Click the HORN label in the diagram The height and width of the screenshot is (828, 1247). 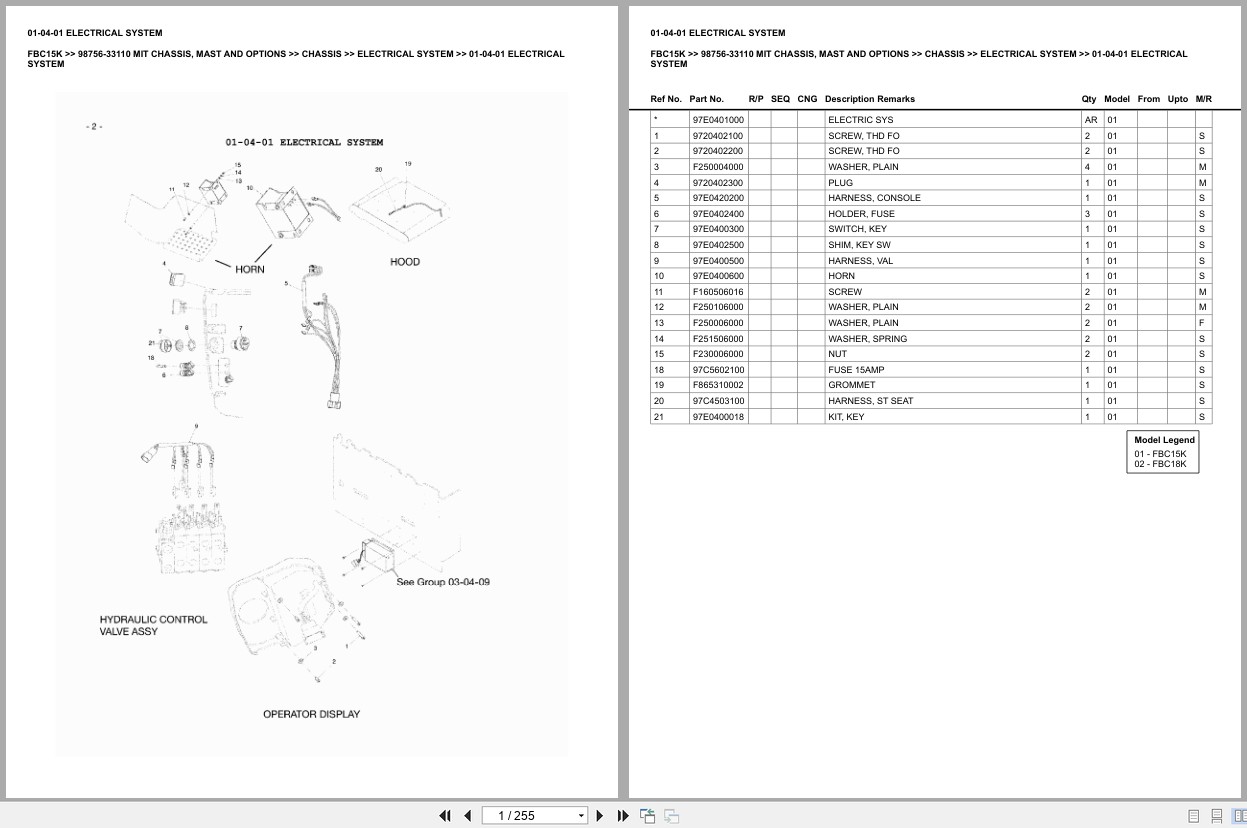click(x=250, y=269)
